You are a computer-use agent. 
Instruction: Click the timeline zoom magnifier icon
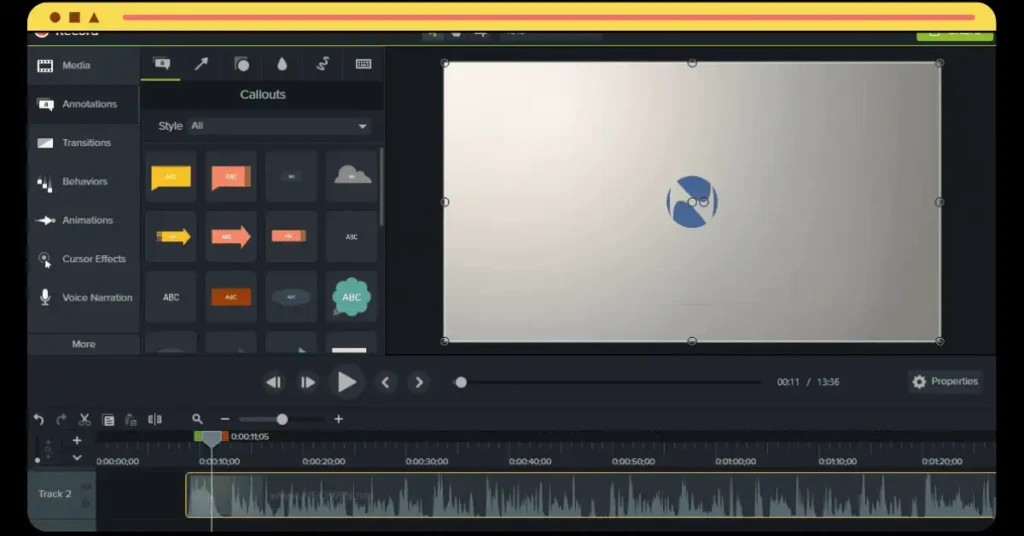(197, 419)
